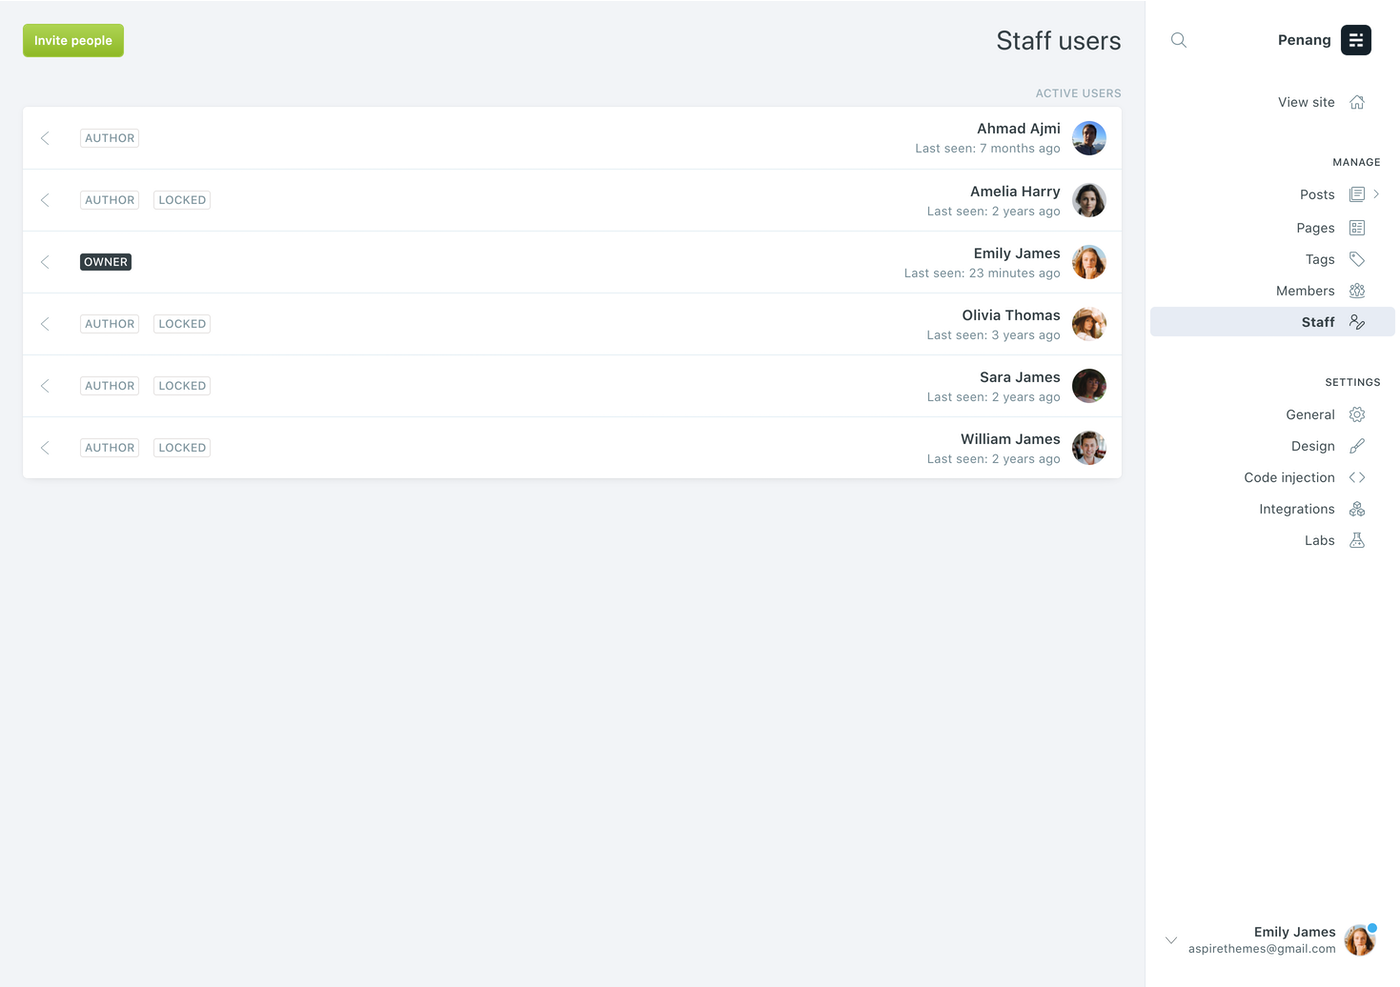This screenshot has height=987, width=1400.
Task: Click the Tags label icon
Action: tap(1357, 259)
